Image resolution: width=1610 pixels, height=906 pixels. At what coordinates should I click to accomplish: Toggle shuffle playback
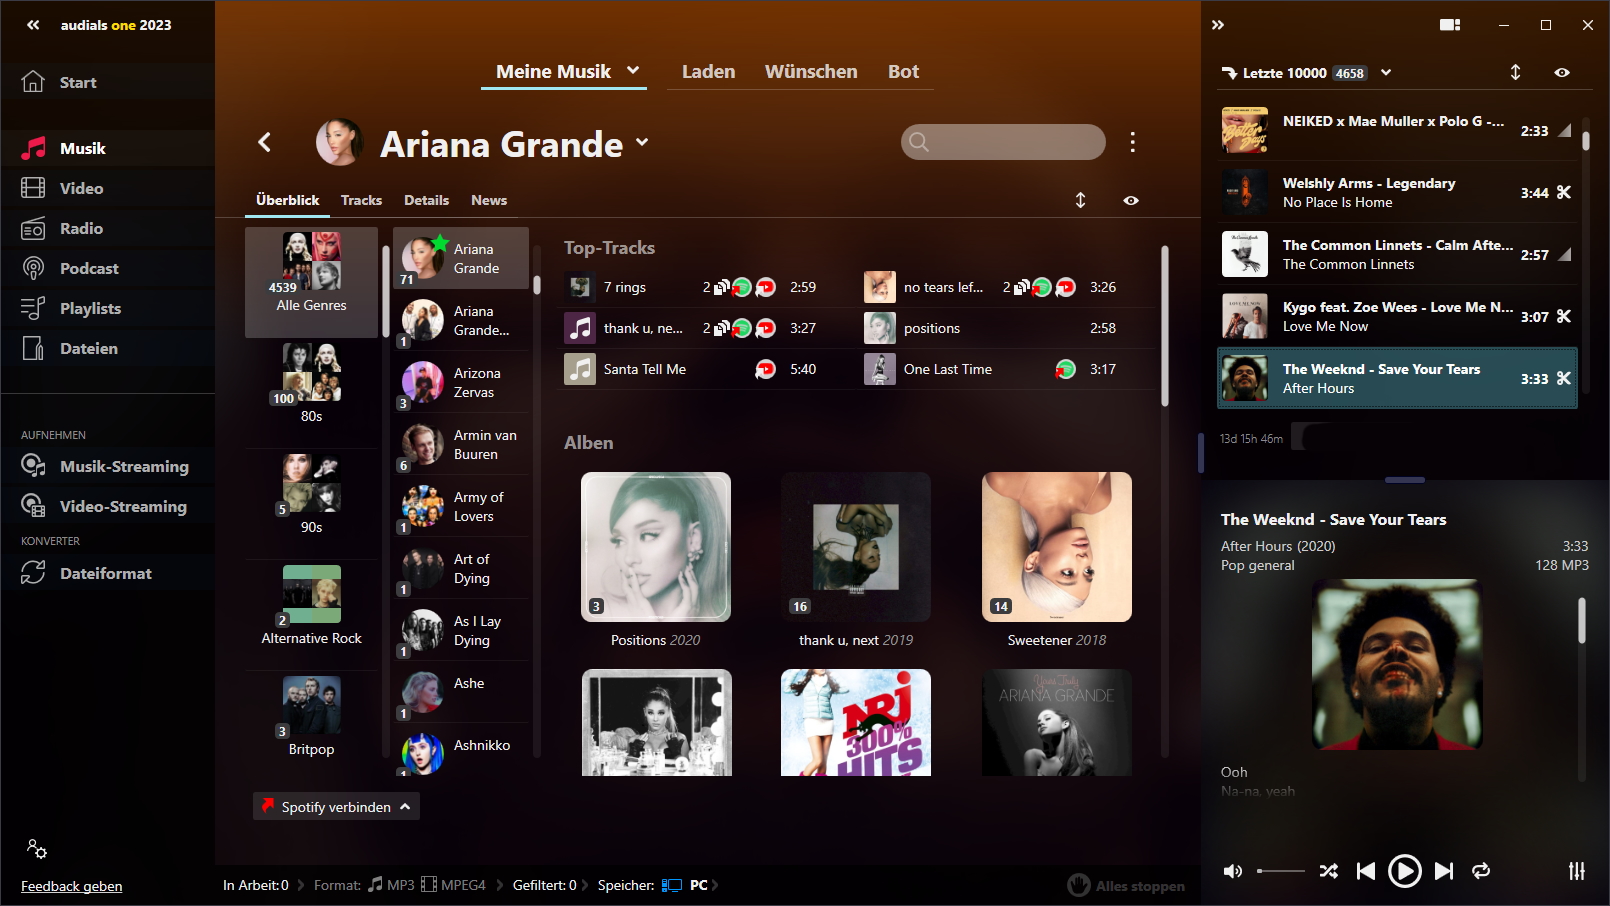1328,871
